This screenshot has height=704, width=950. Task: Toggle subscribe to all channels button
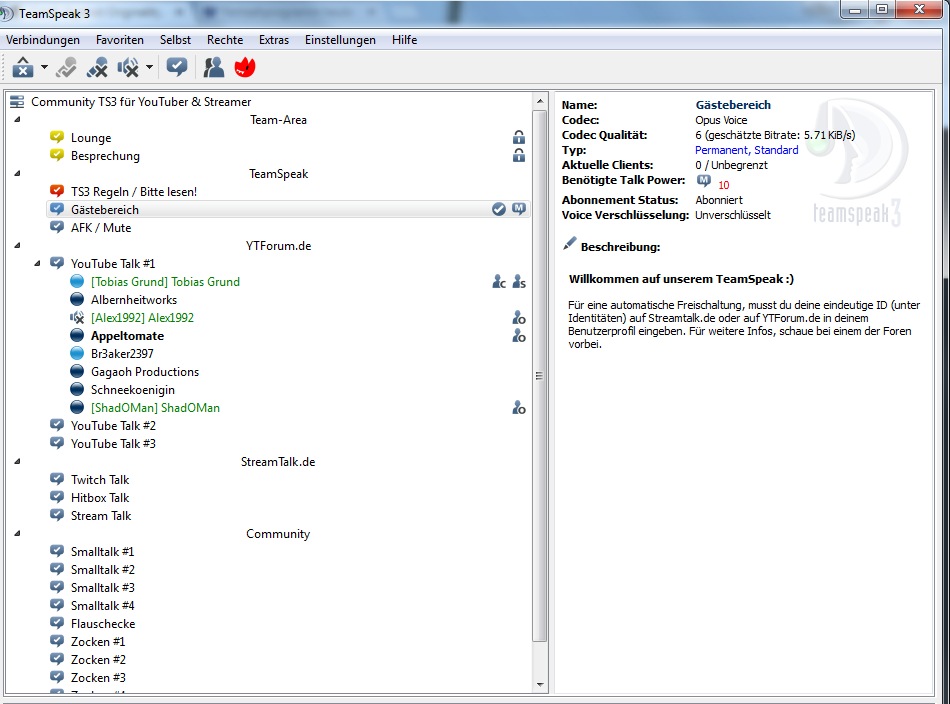pyautogui.click(x=177, y=68)
